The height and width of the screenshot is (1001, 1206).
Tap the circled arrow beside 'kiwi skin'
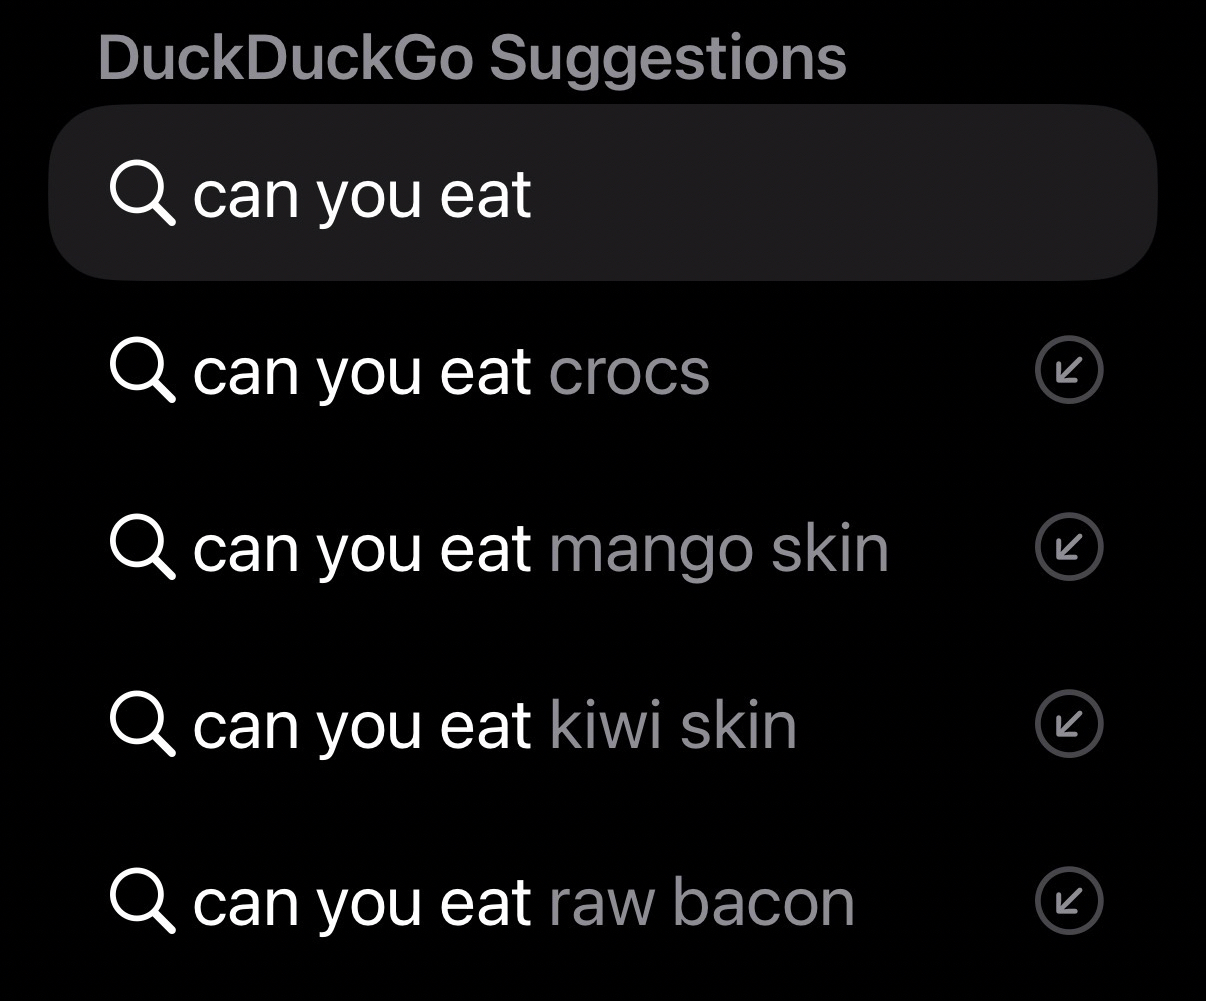click(1067, 724)
